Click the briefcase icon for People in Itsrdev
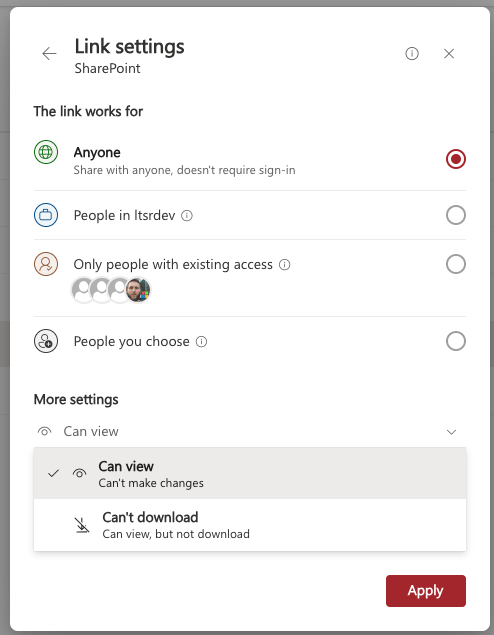The height and width of the screenshot is (635, 494). 46,215
